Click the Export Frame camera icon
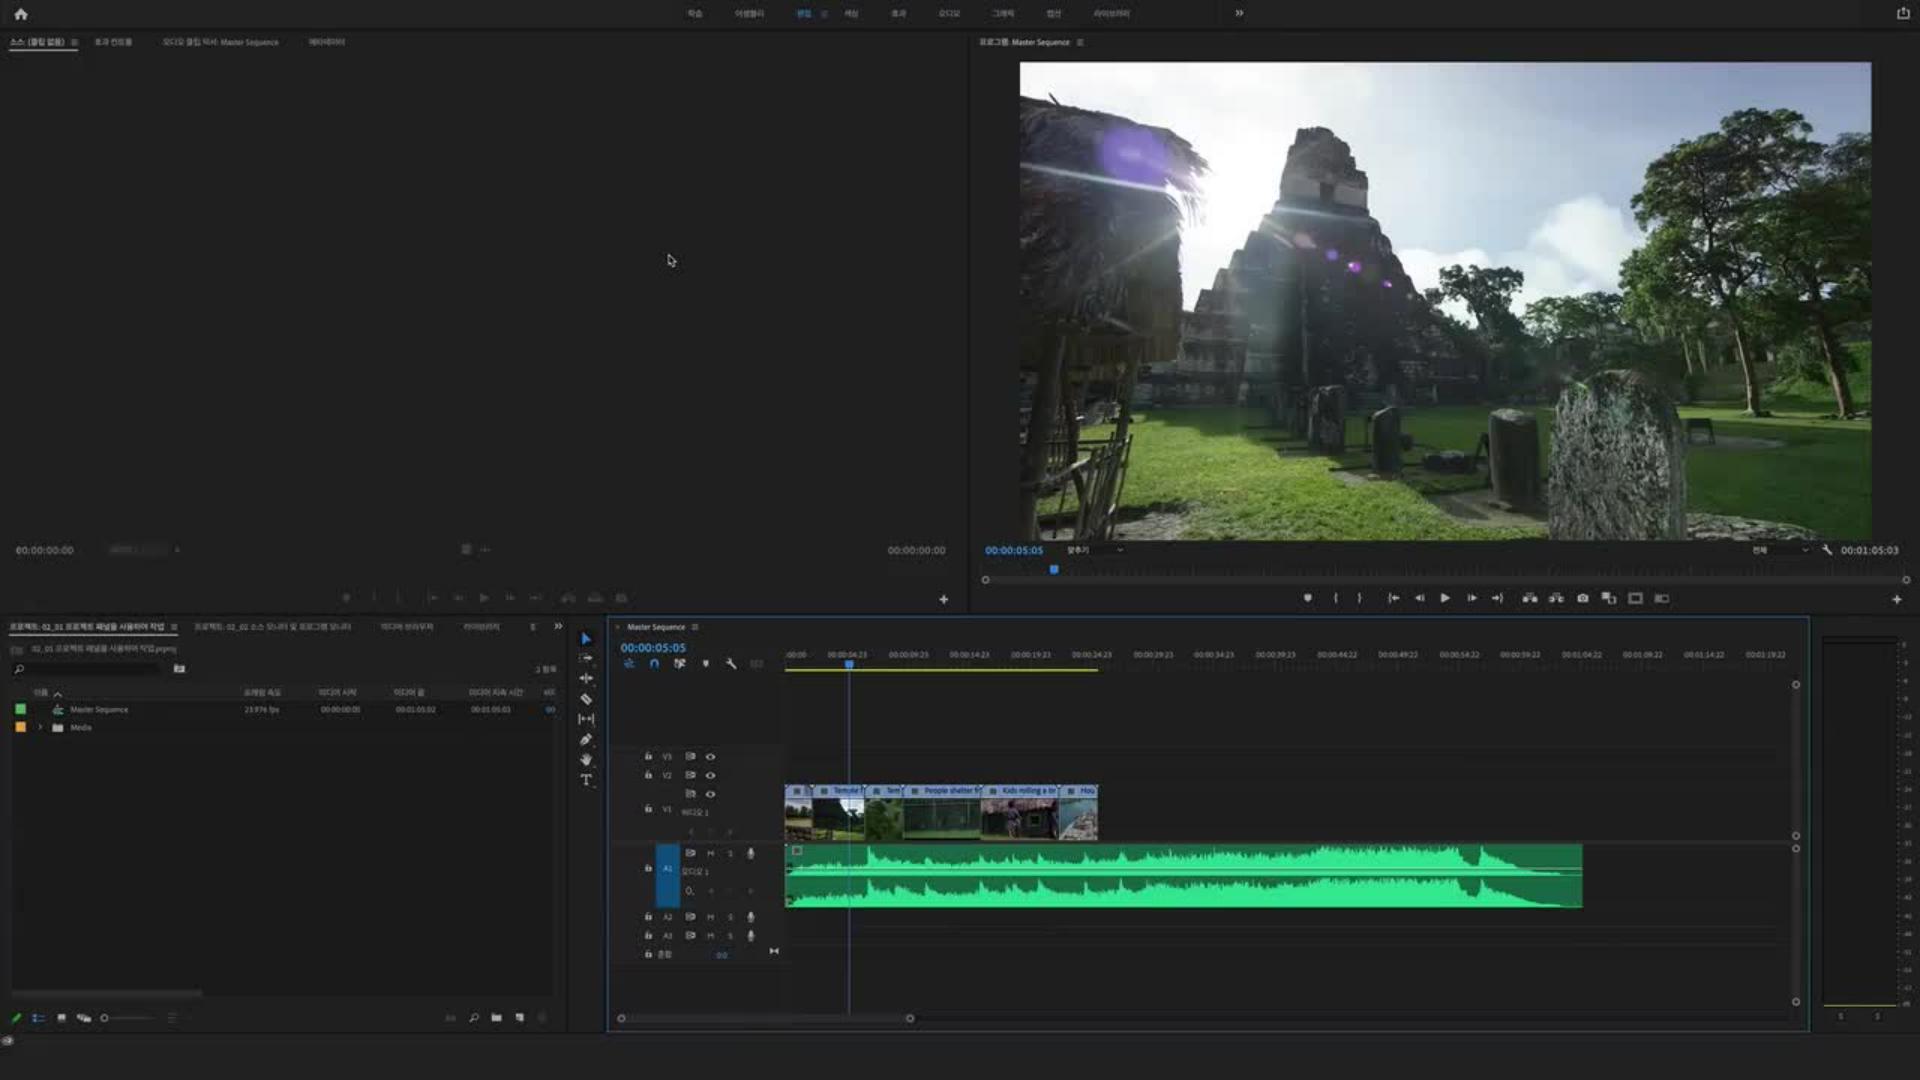The image size is (1920, 1080). coord(1582,598)
